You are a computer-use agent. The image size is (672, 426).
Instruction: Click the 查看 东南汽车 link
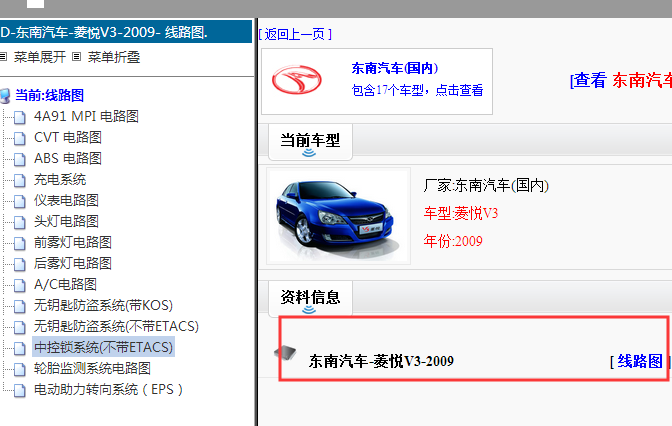tap(621, 80)
